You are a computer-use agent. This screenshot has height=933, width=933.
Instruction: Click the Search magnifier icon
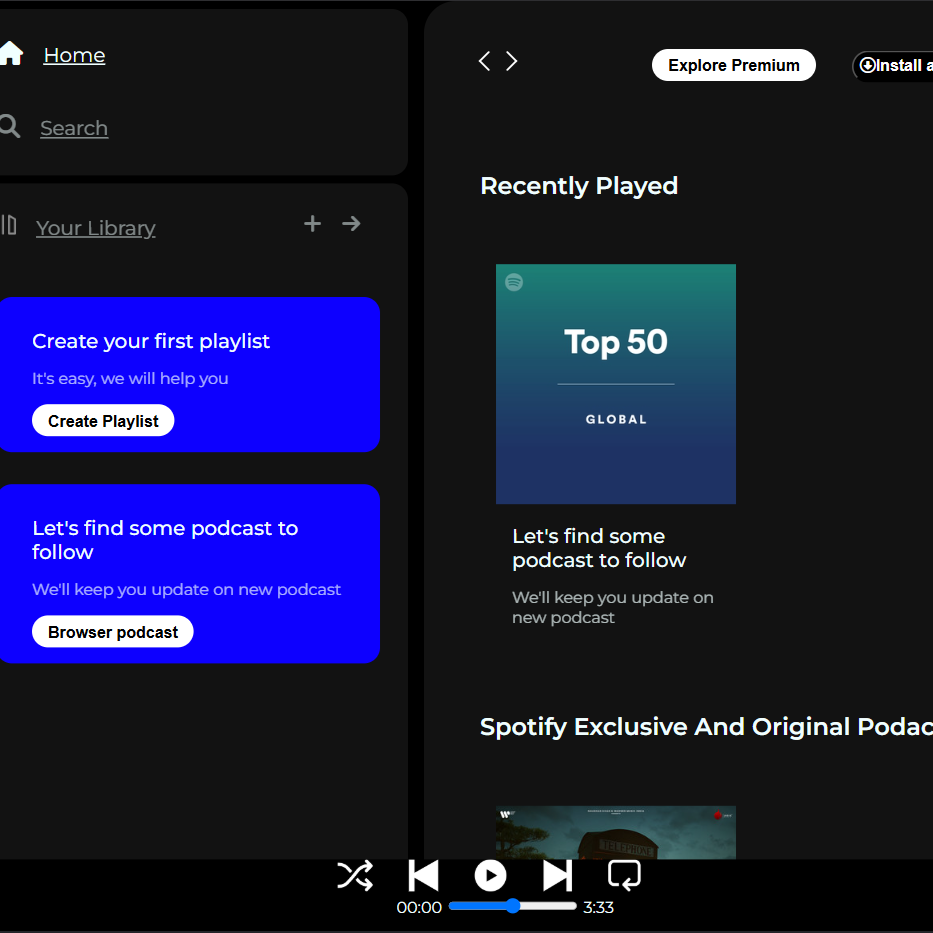click(10, 126)
